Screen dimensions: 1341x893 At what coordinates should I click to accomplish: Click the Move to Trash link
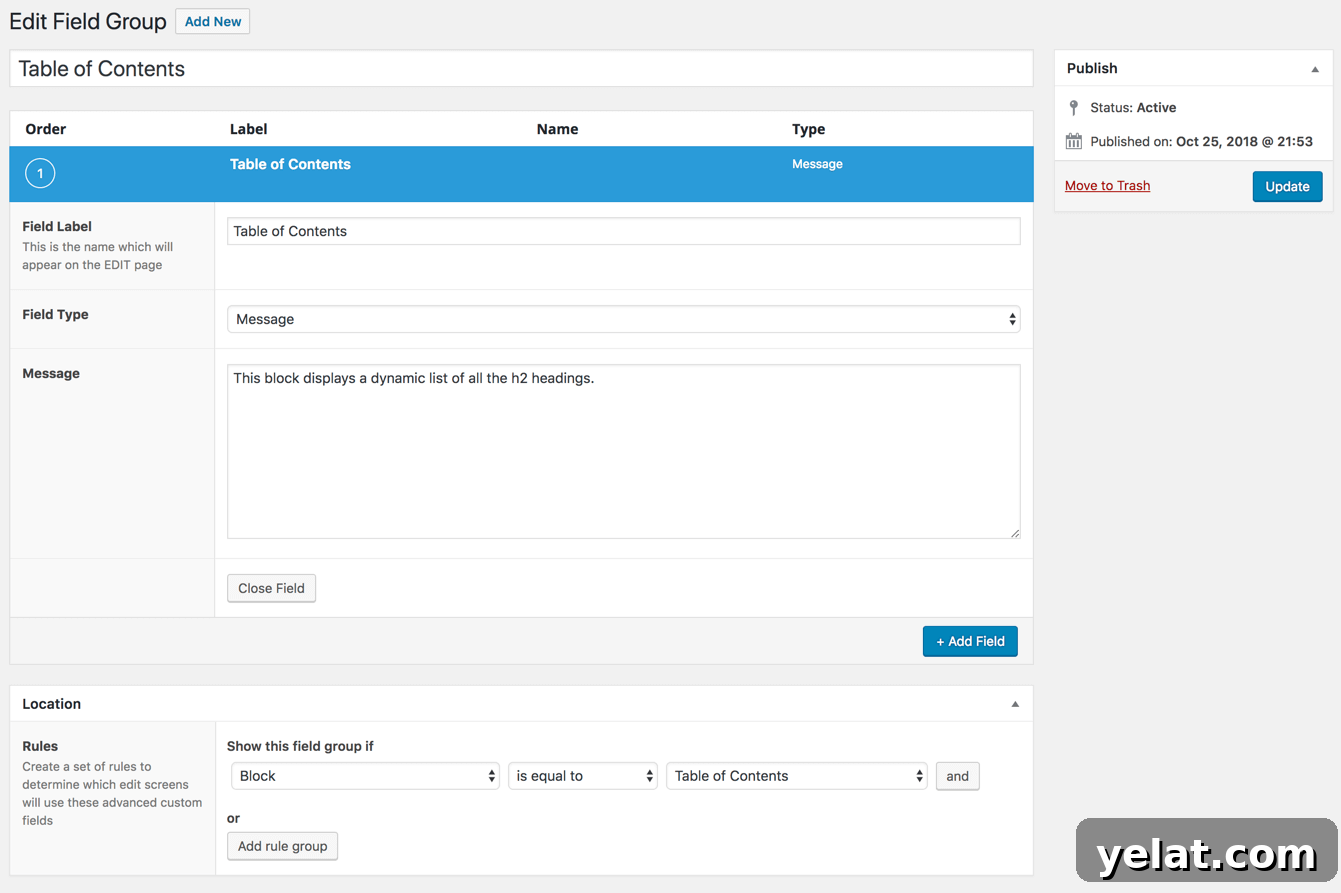1107,185
